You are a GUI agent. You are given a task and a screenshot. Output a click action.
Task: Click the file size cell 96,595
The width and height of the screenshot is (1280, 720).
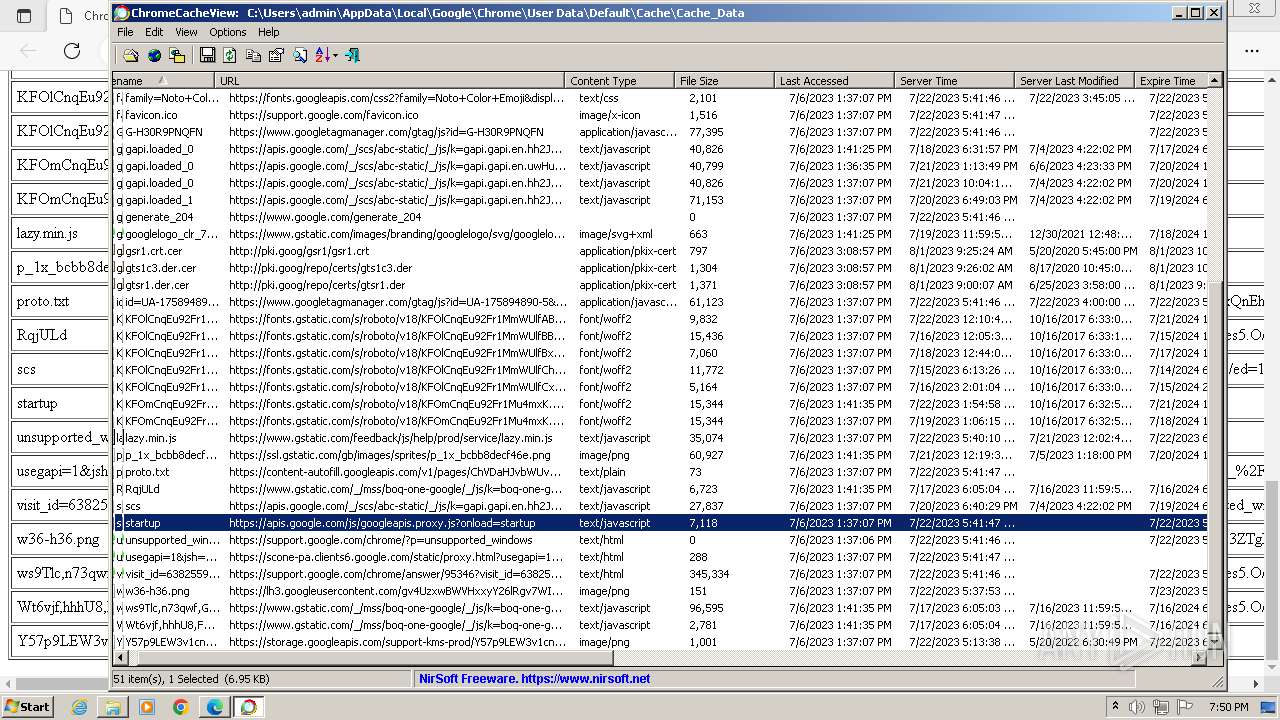[706, 608]
